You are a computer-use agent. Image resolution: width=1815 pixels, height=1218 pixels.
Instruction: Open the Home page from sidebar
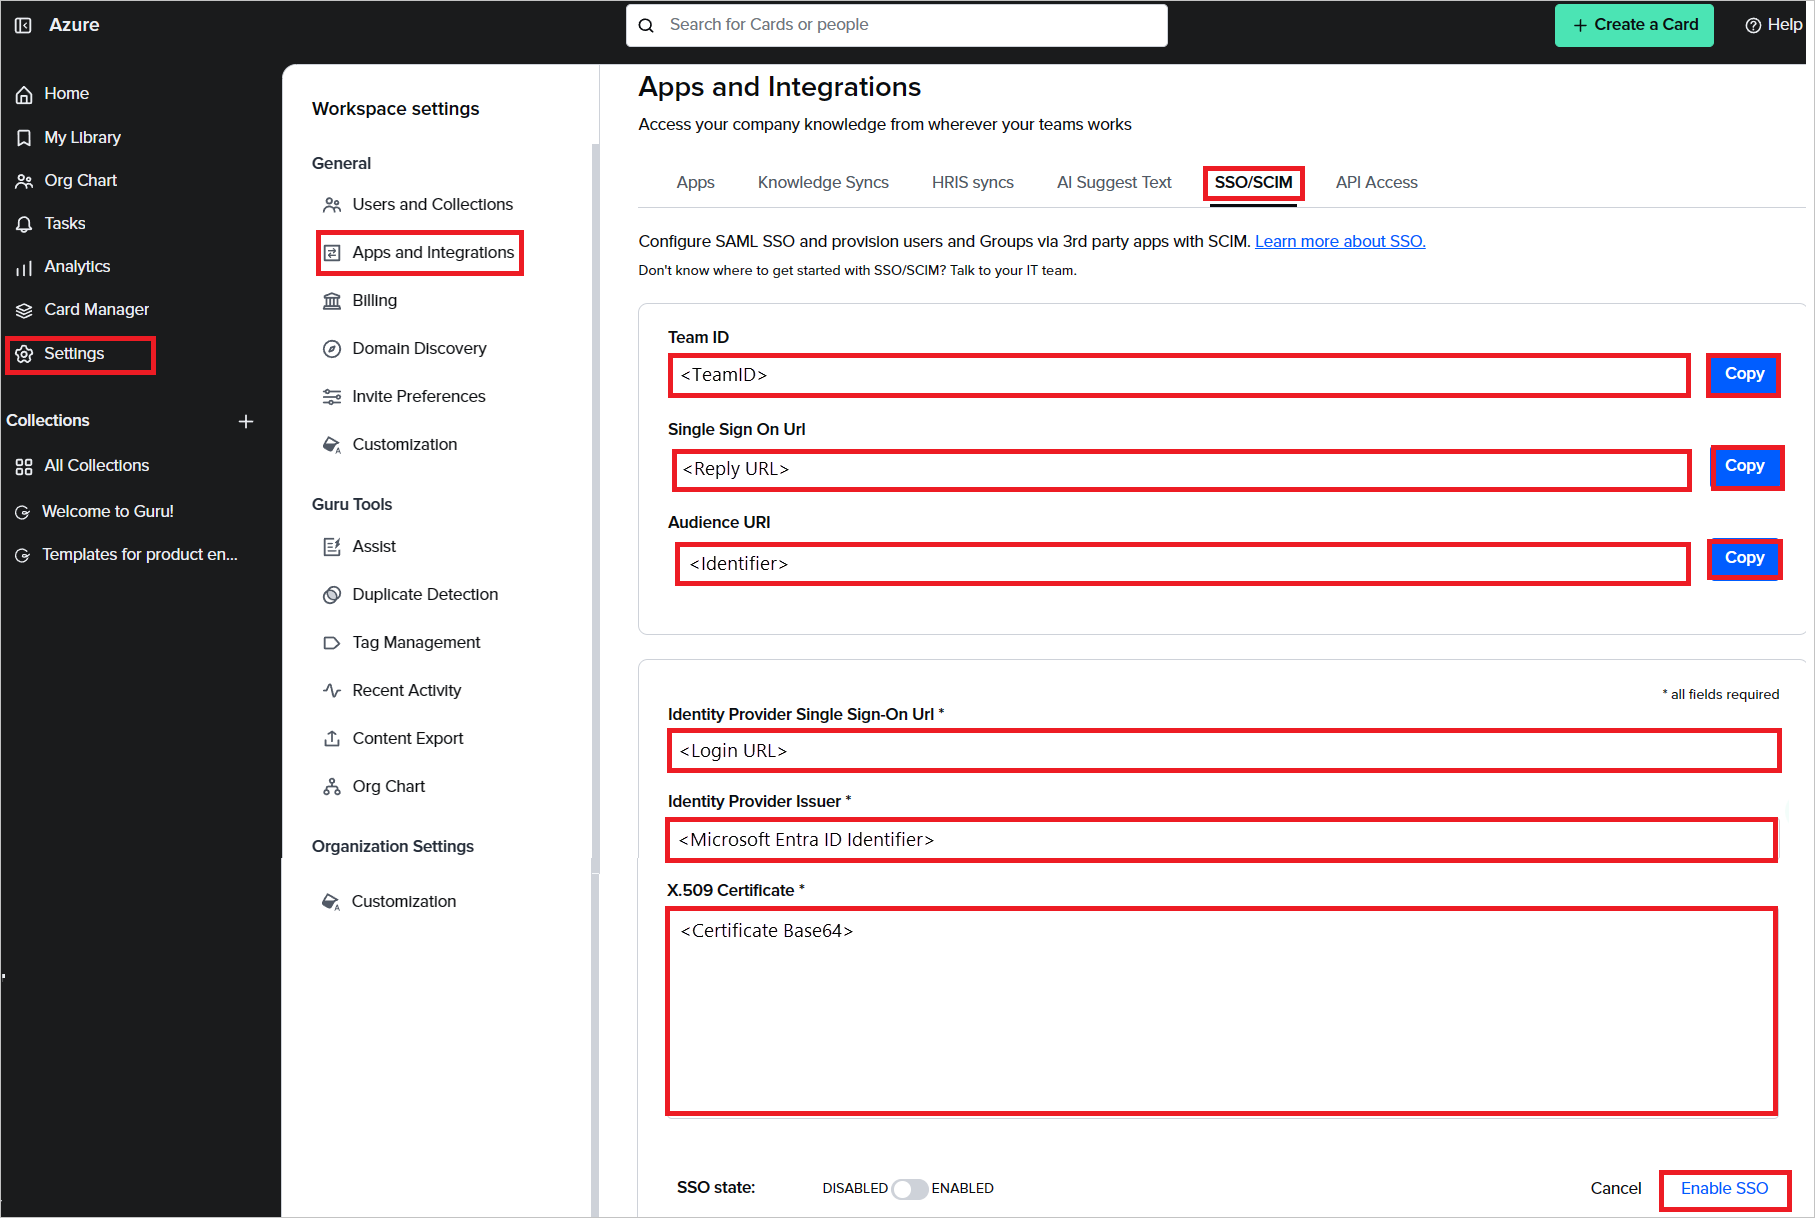click(x=66, y=93)
